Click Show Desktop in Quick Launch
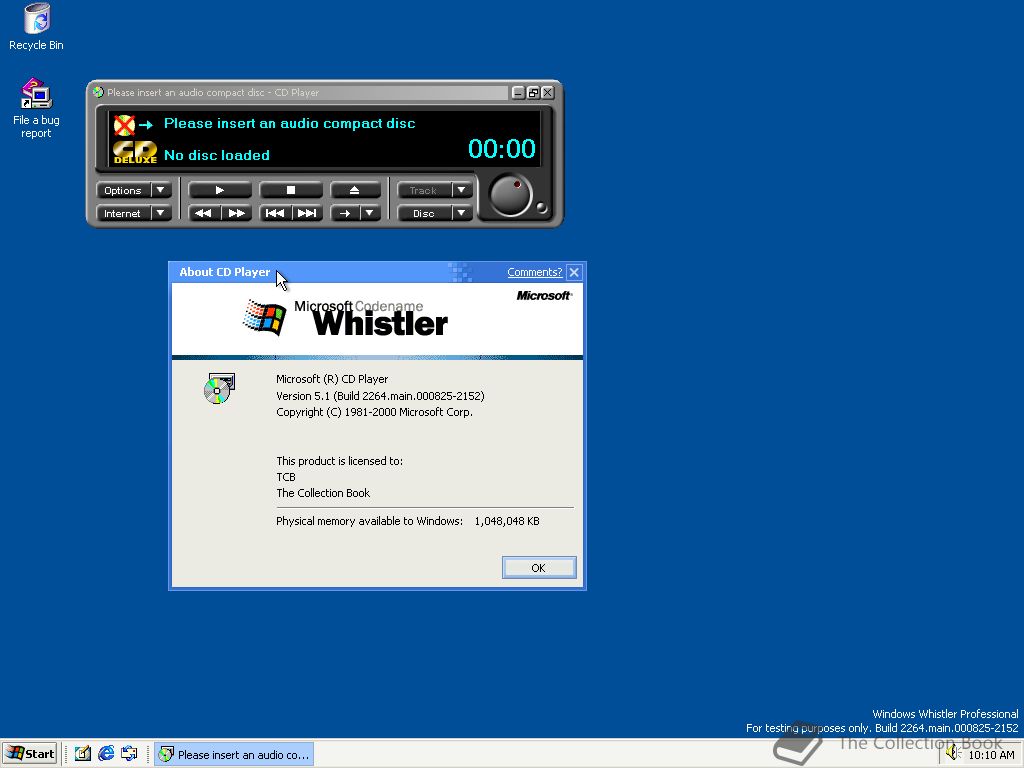Viewport: 1024px width, 768px height. (82, 754)
